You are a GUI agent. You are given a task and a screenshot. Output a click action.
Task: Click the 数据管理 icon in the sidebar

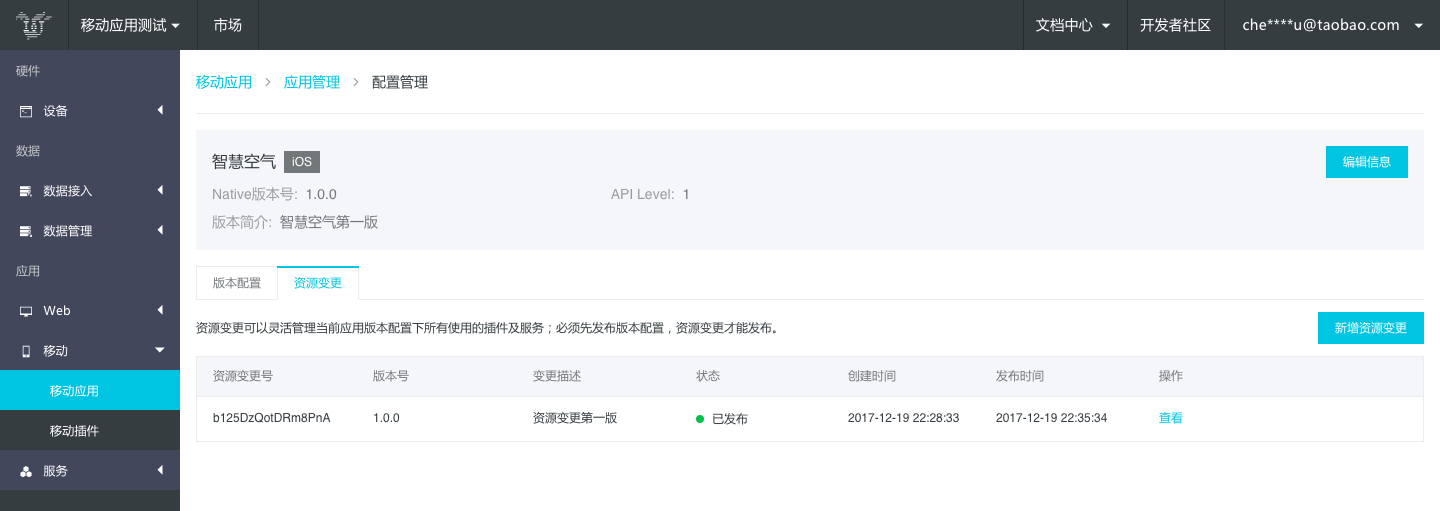click(26, 231)
